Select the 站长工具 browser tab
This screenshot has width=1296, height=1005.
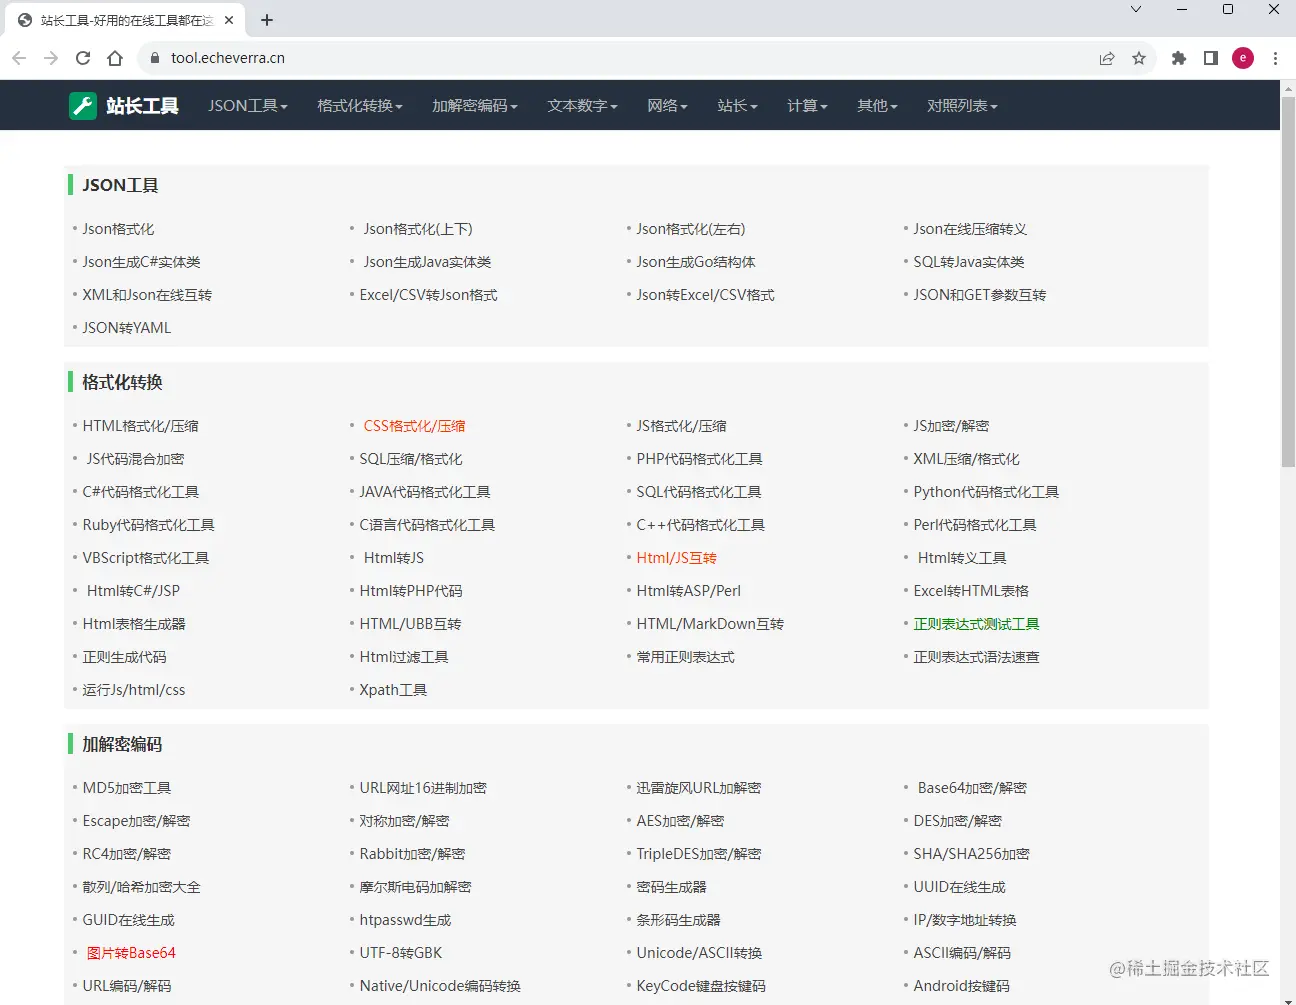(125, 20)
